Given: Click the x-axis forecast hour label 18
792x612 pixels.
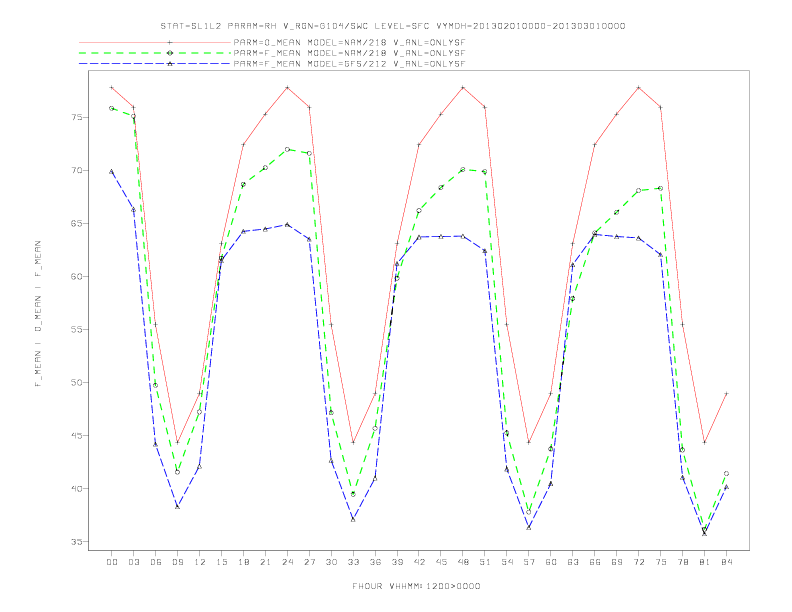Looking at the screenshot, I should point(243,562).
